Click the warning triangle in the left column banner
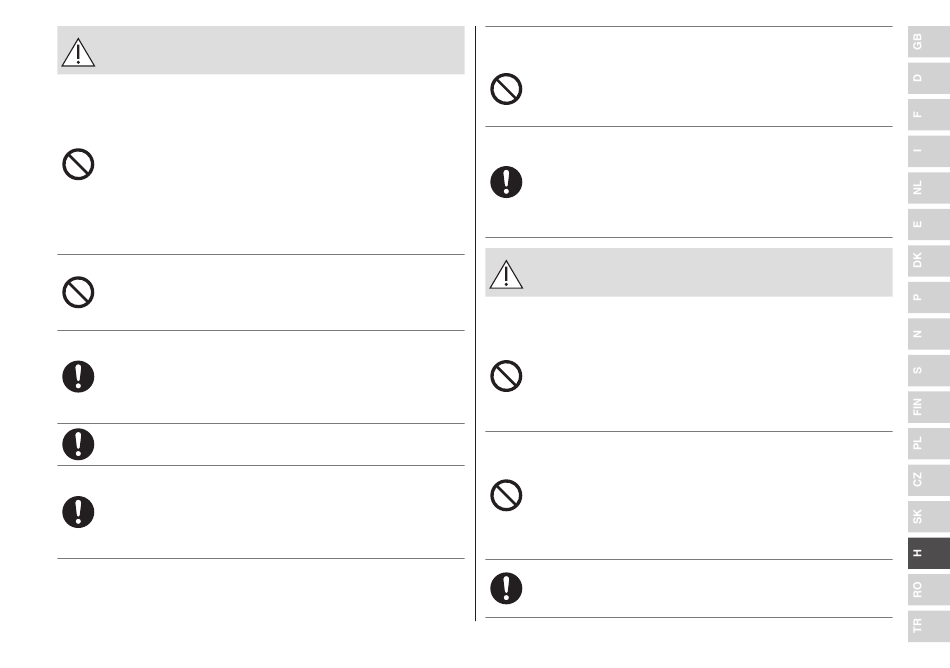Viewport: 950px width, 668px height. [78, 53]
